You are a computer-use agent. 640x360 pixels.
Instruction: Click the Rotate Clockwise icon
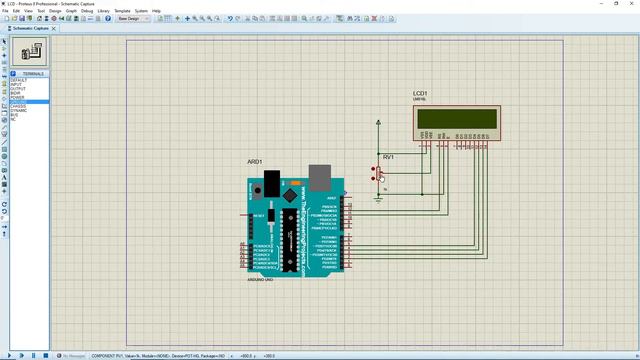coord(4,204)
